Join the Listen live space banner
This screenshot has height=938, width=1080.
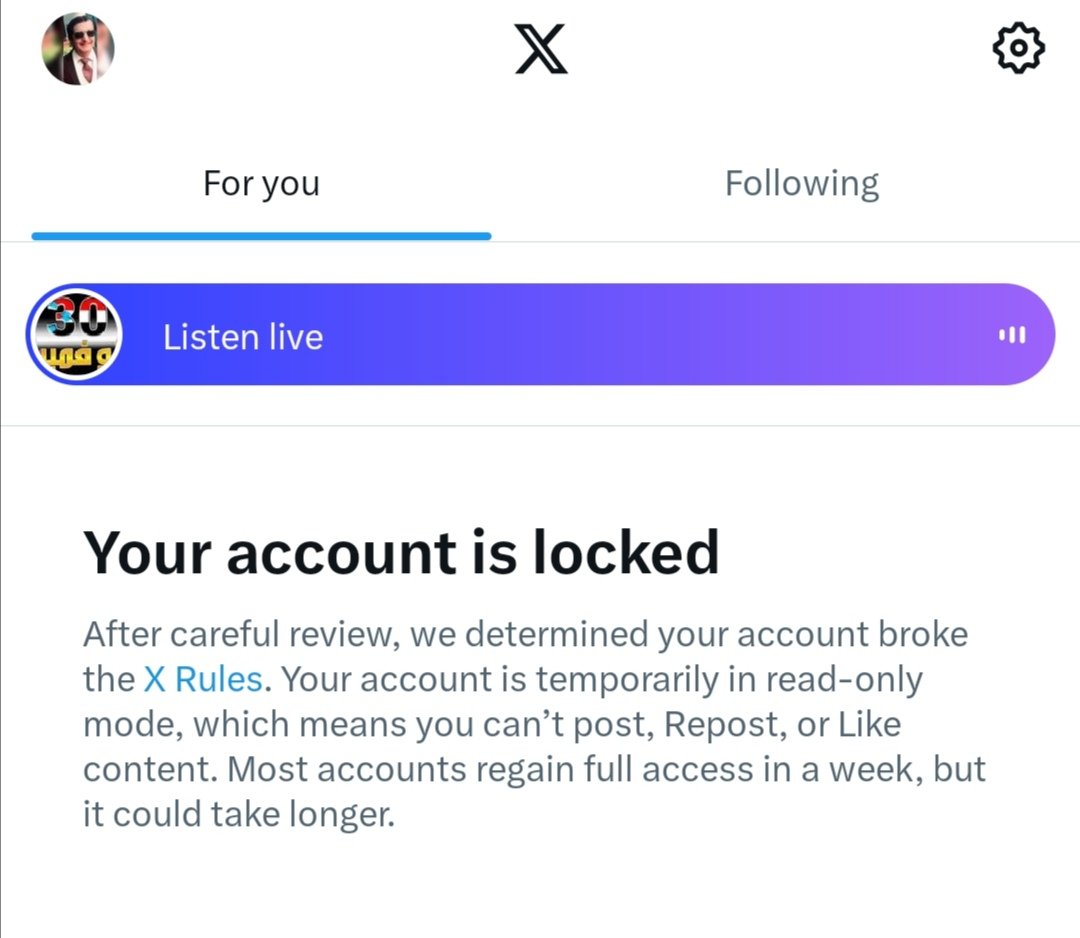click(x=541, y=334)
